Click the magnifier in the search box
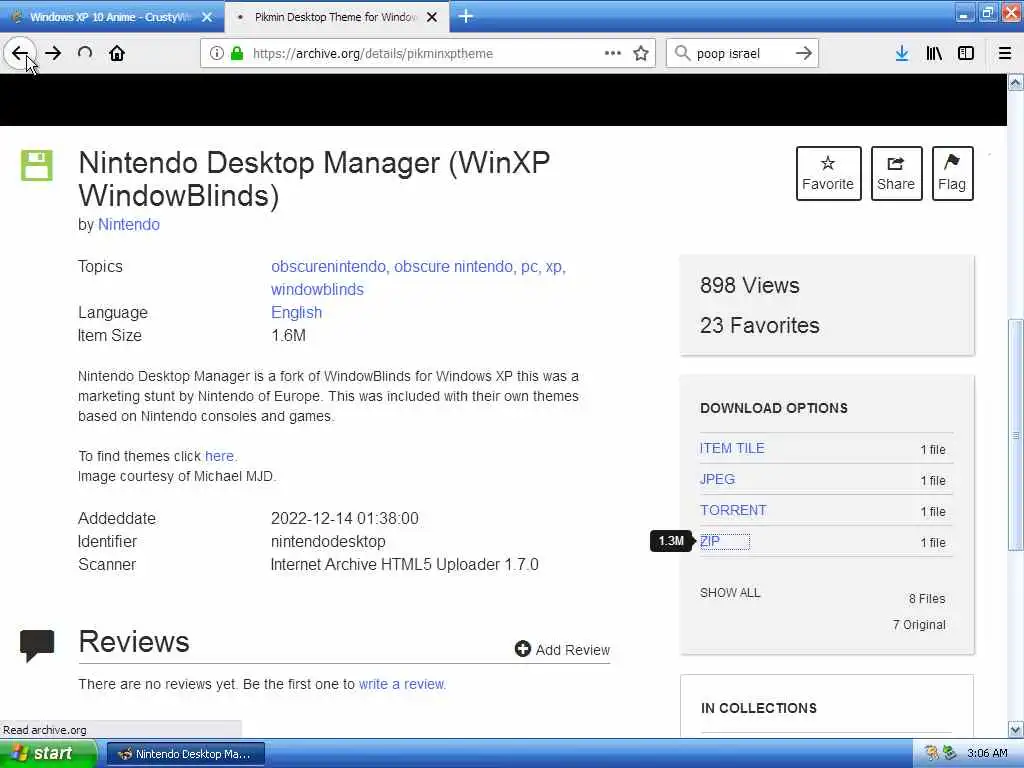Viewport: 1024px width, 768px height. tap(682, 53)
